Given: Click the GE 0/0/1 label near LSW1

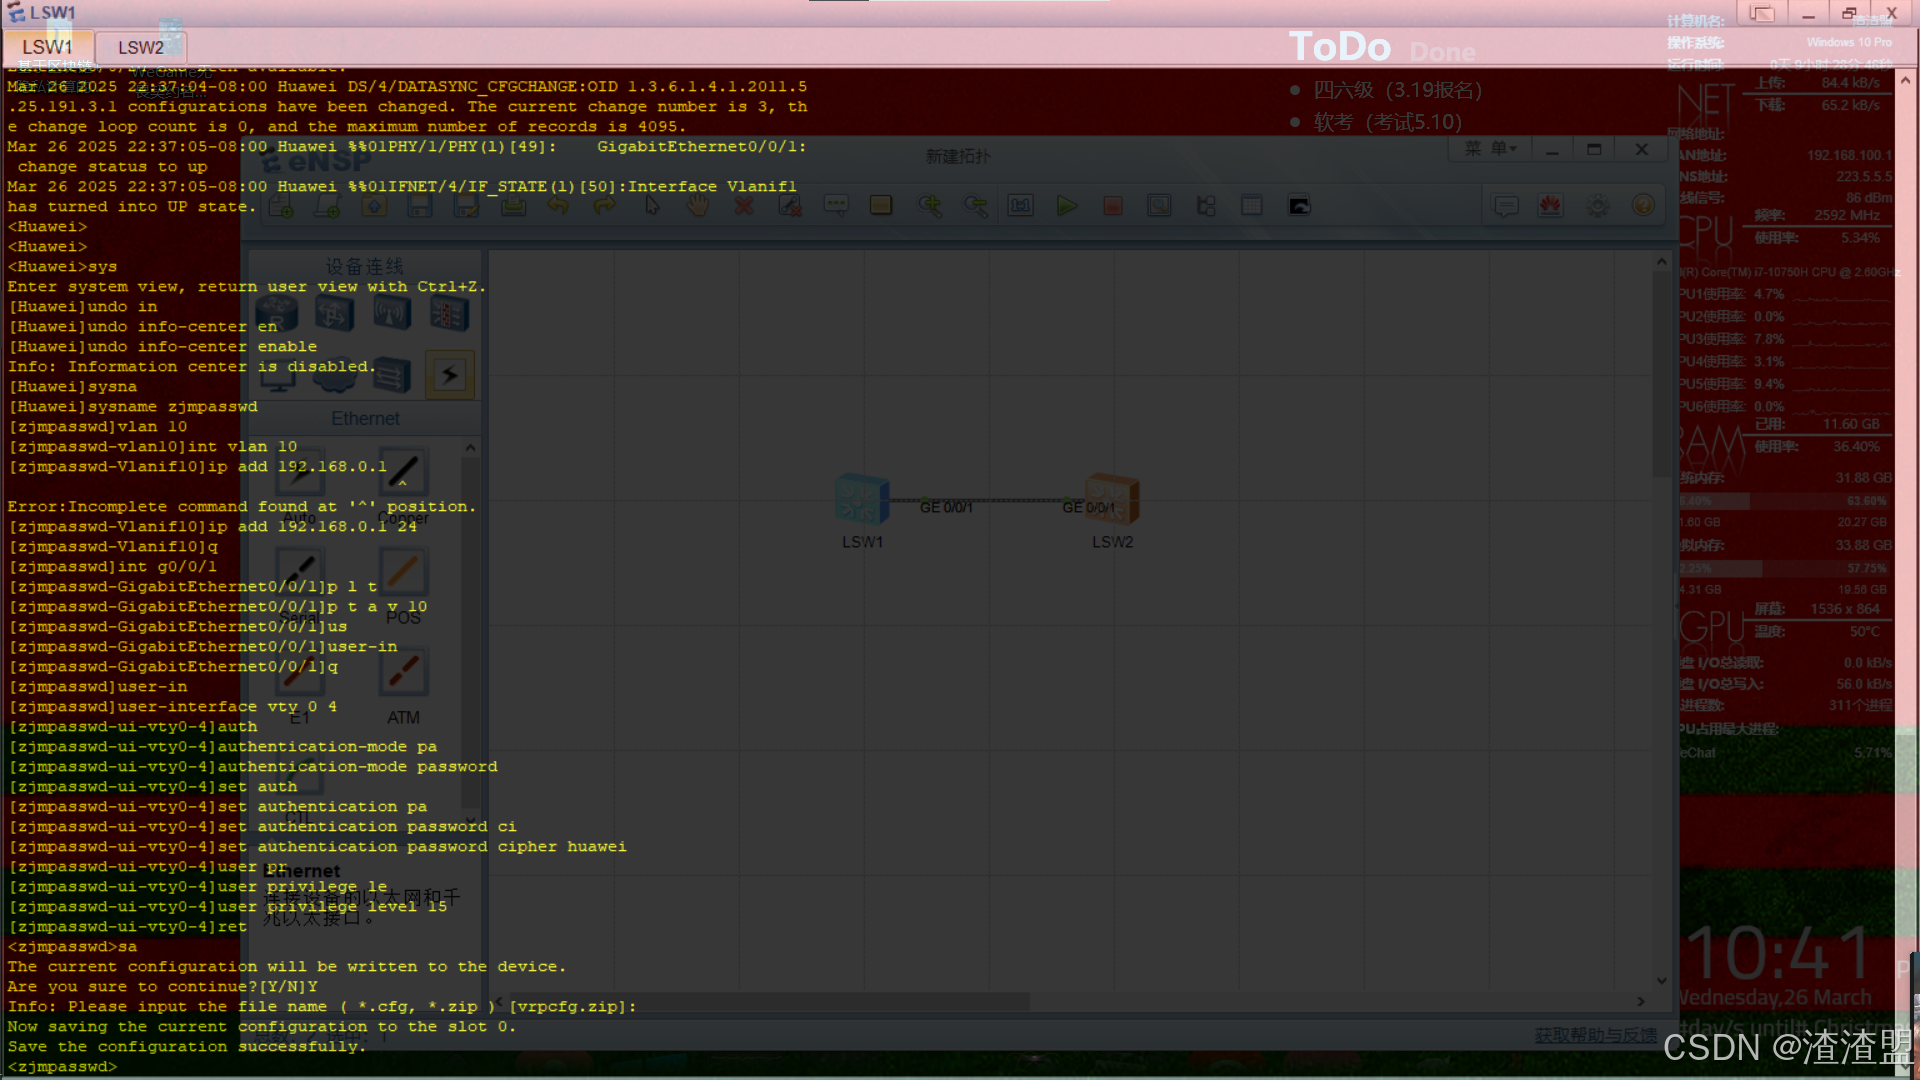Looking at the screenshot, I should coord(946,508).
